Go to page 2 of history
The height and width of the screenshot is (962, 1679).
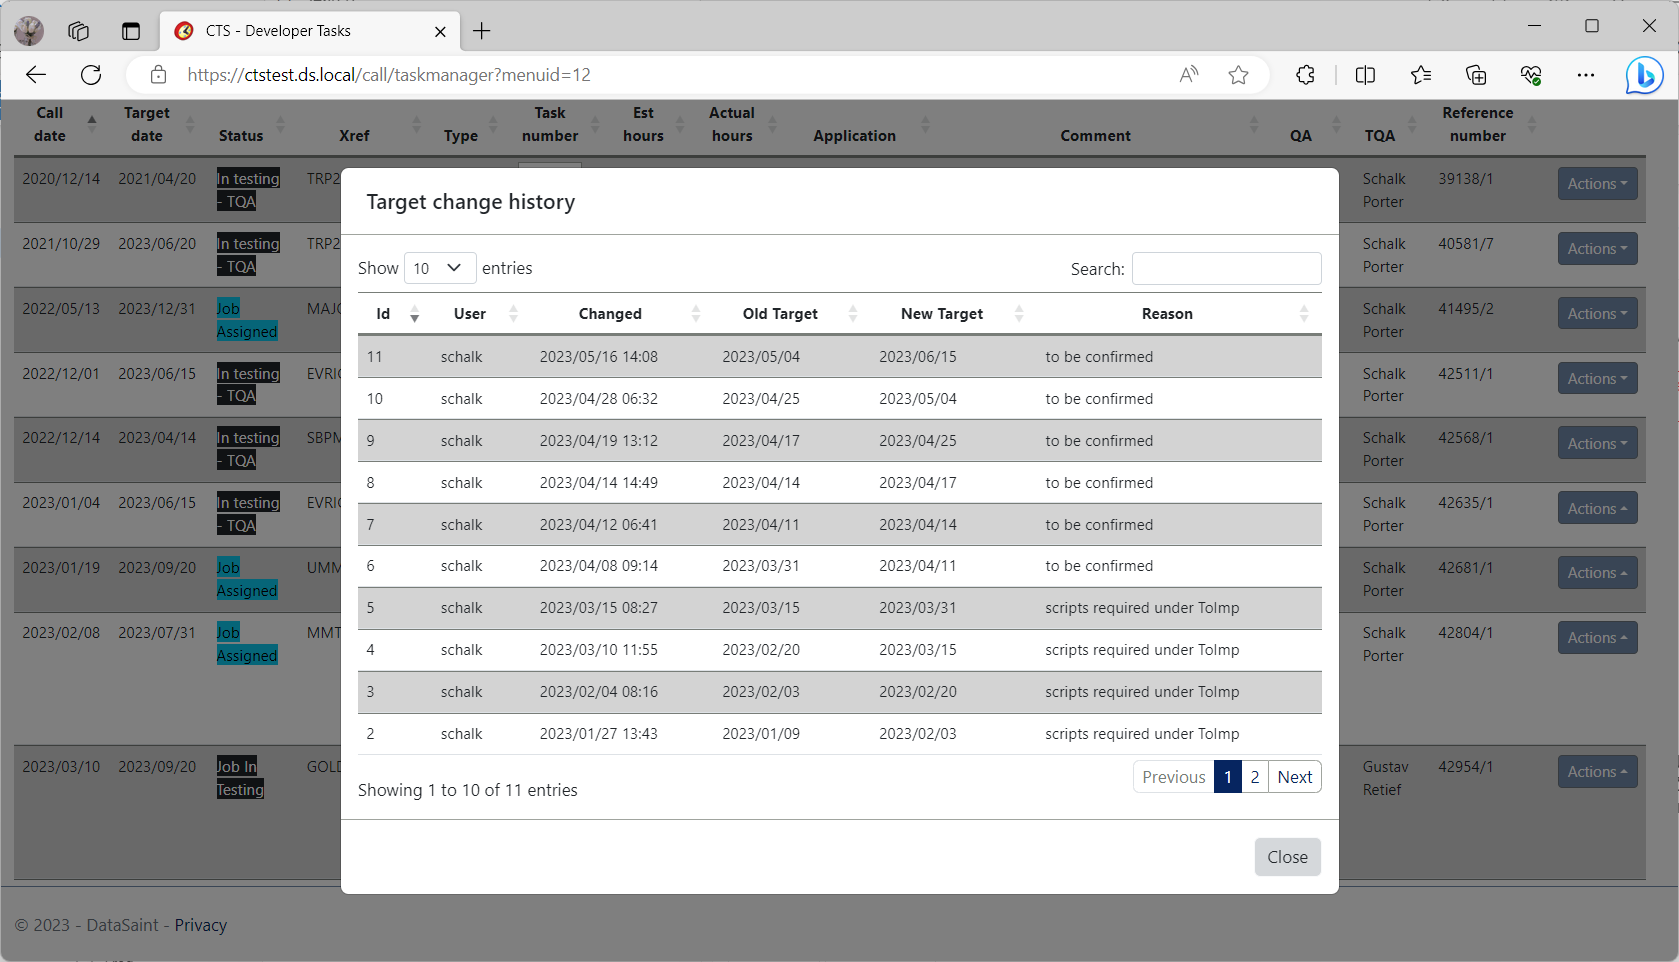(1255, 777)
